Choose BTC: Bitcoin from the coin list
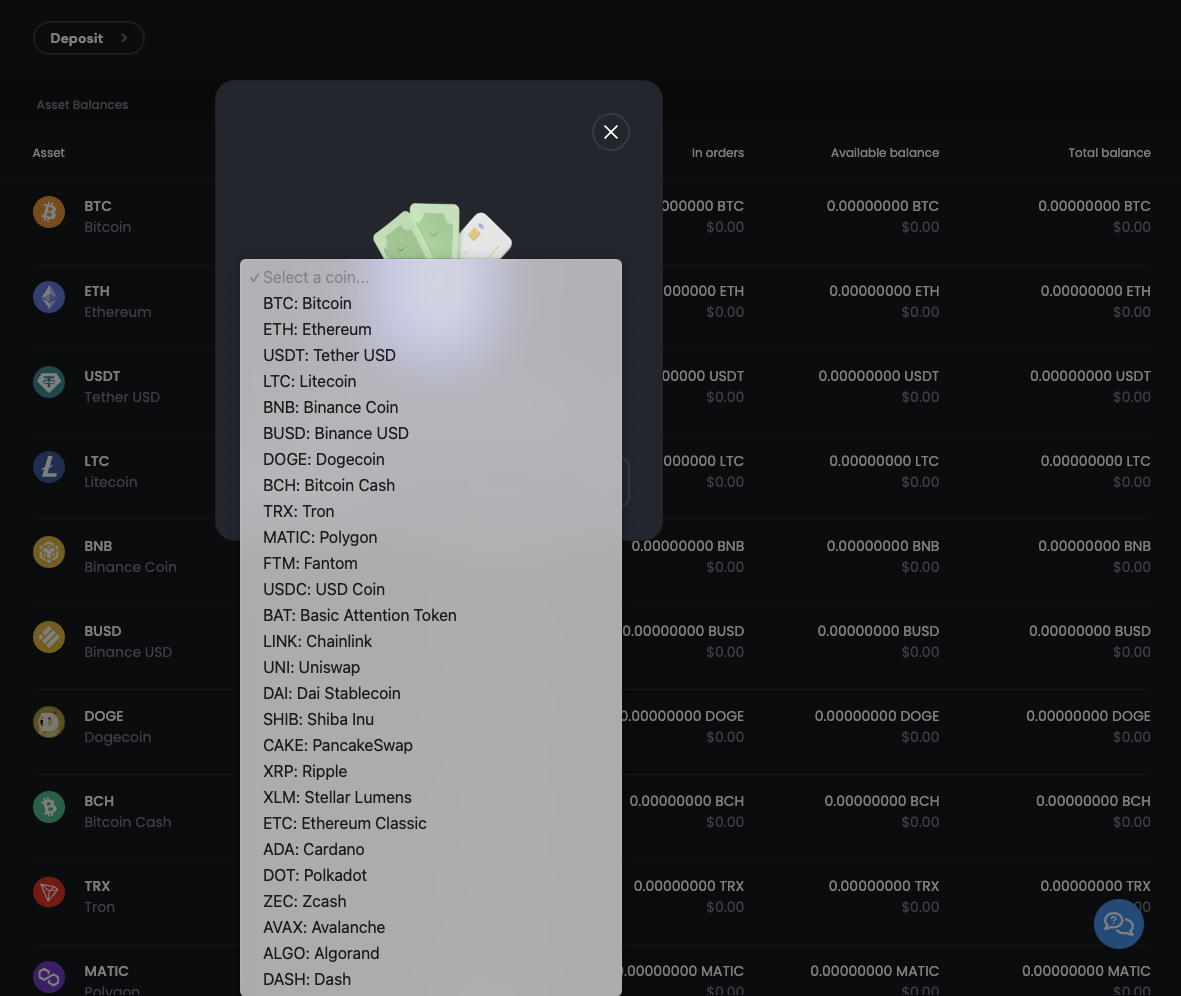Image resolution: width=1181 pixels, height=996 pixels. click(x=431, y=304)
